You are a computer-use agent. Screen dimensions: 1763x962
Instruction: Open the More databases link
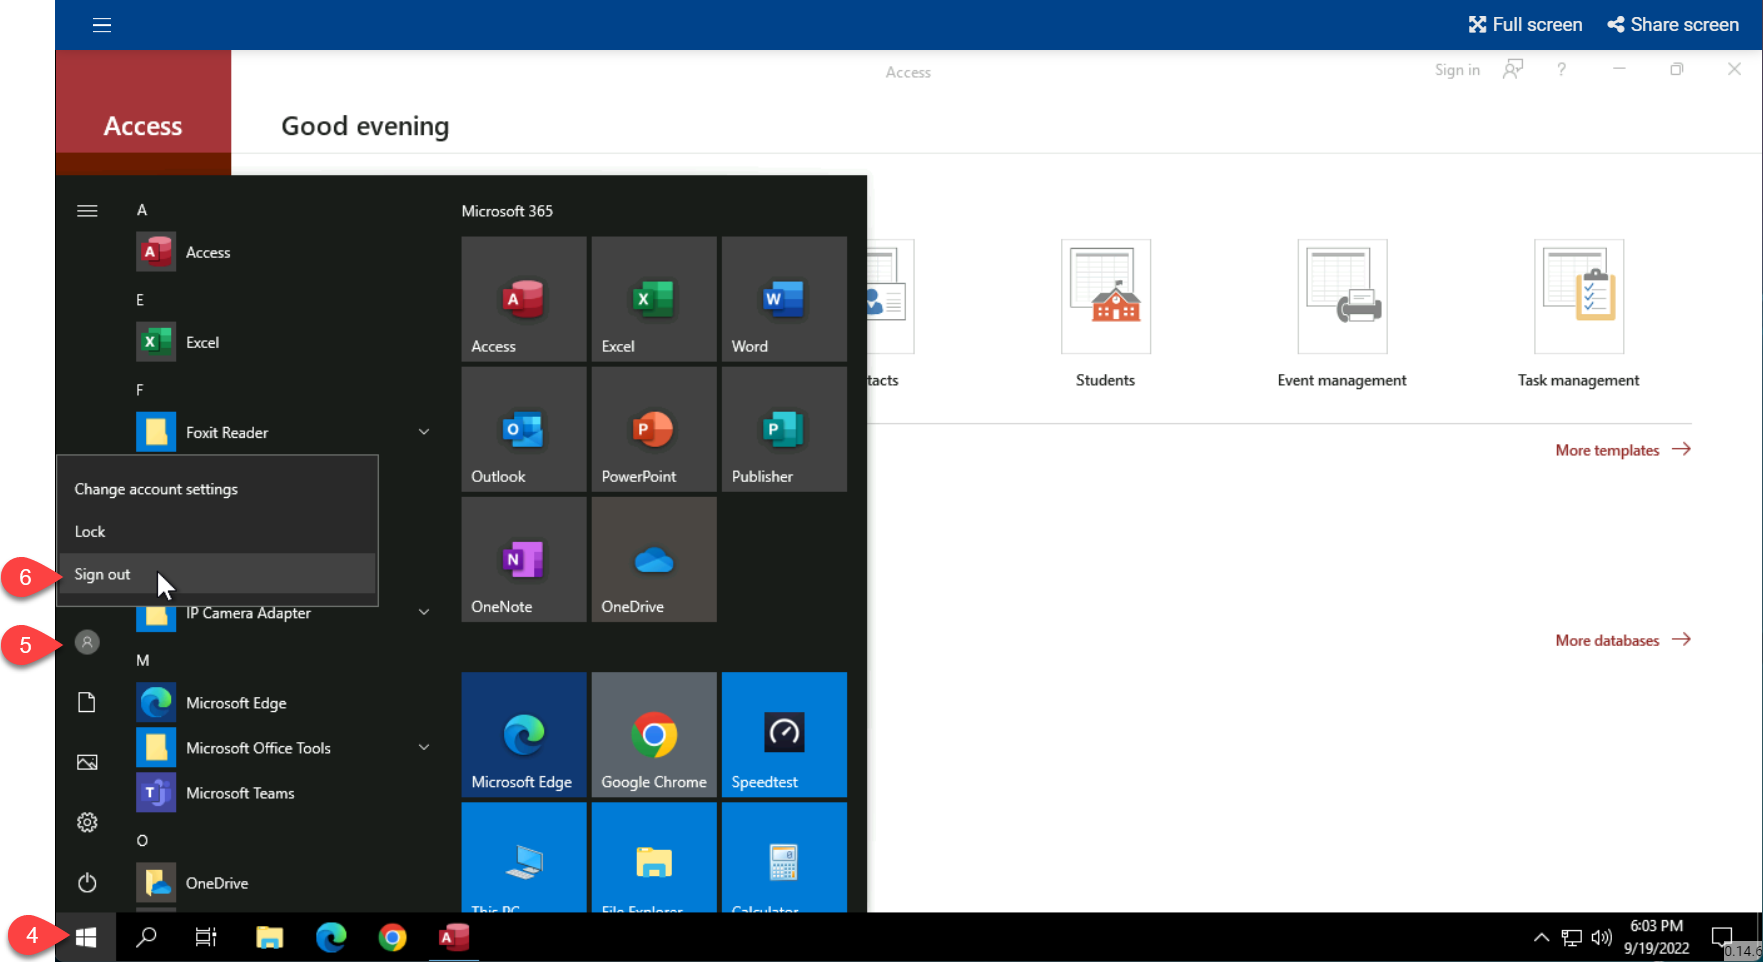pos(1622,640)
